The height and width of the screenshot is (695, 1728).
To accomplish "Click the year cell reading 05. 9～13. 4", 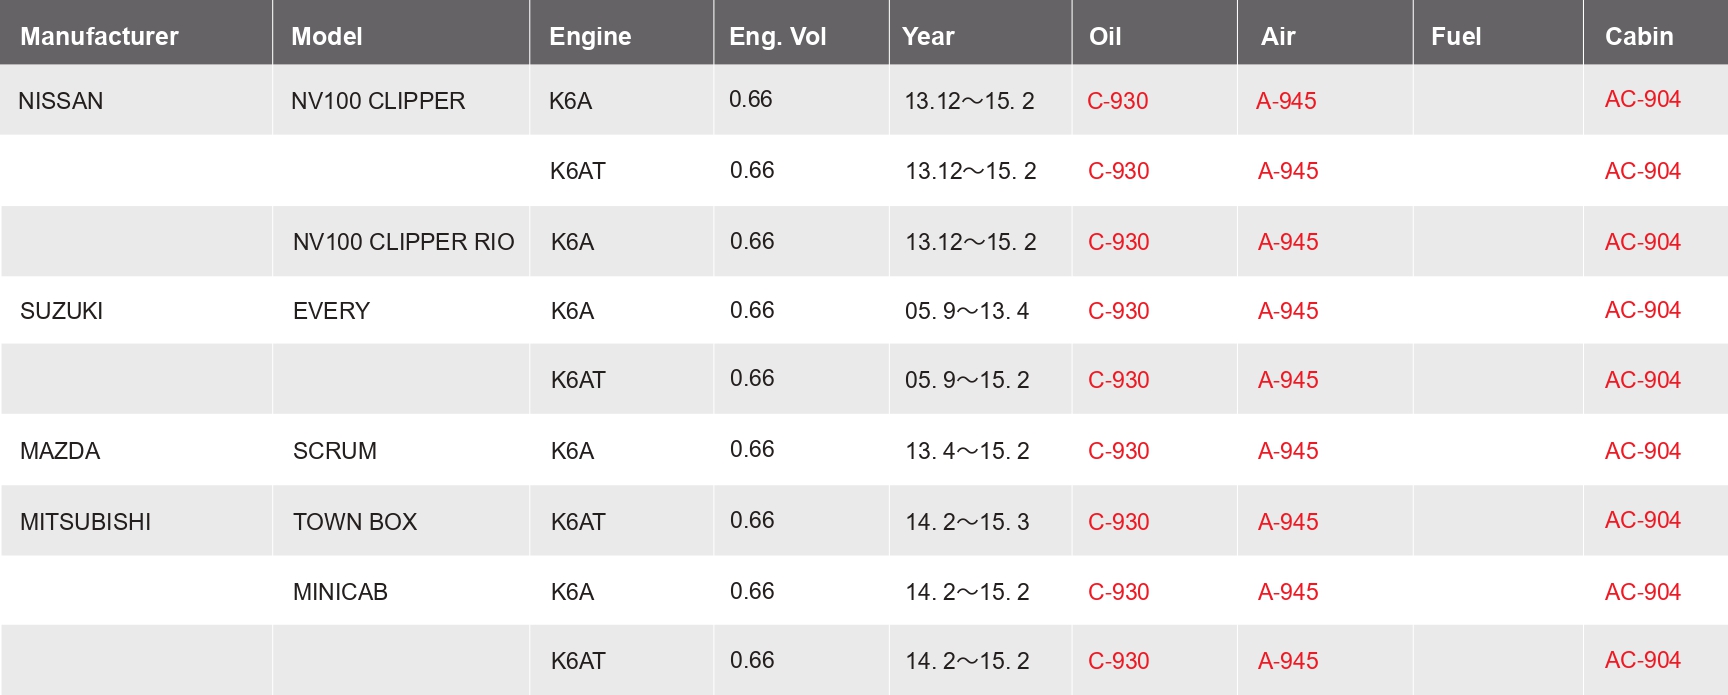I will (966, 311).
